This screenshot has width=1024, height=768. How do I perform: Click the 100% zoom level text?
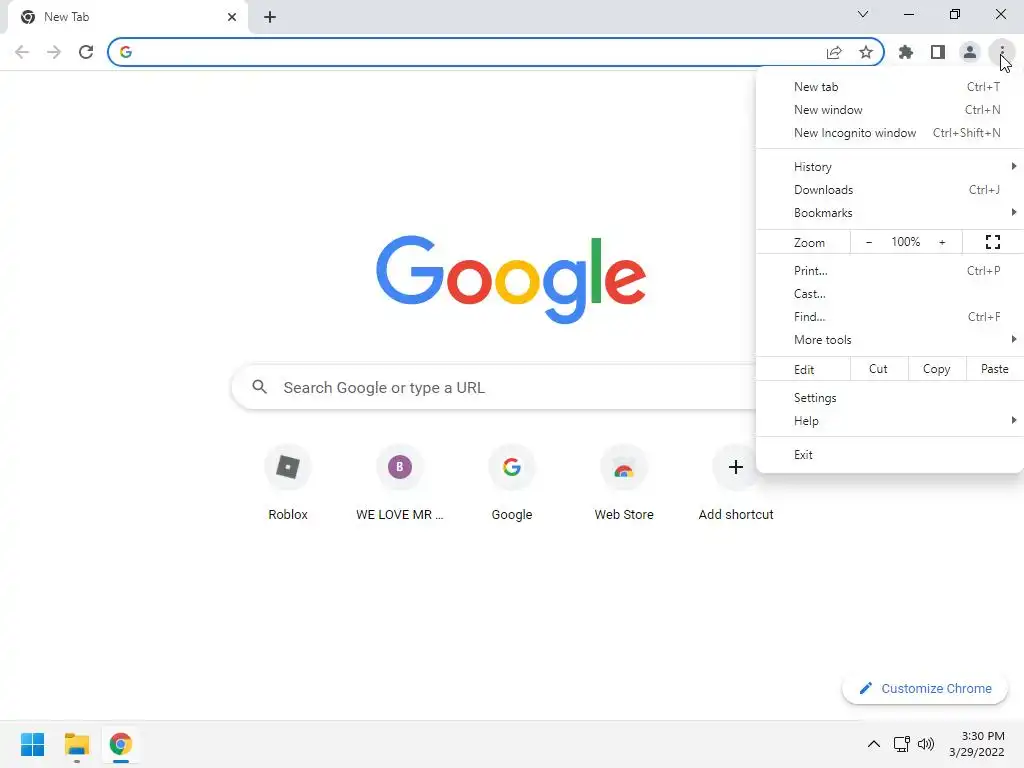(905, 242)
